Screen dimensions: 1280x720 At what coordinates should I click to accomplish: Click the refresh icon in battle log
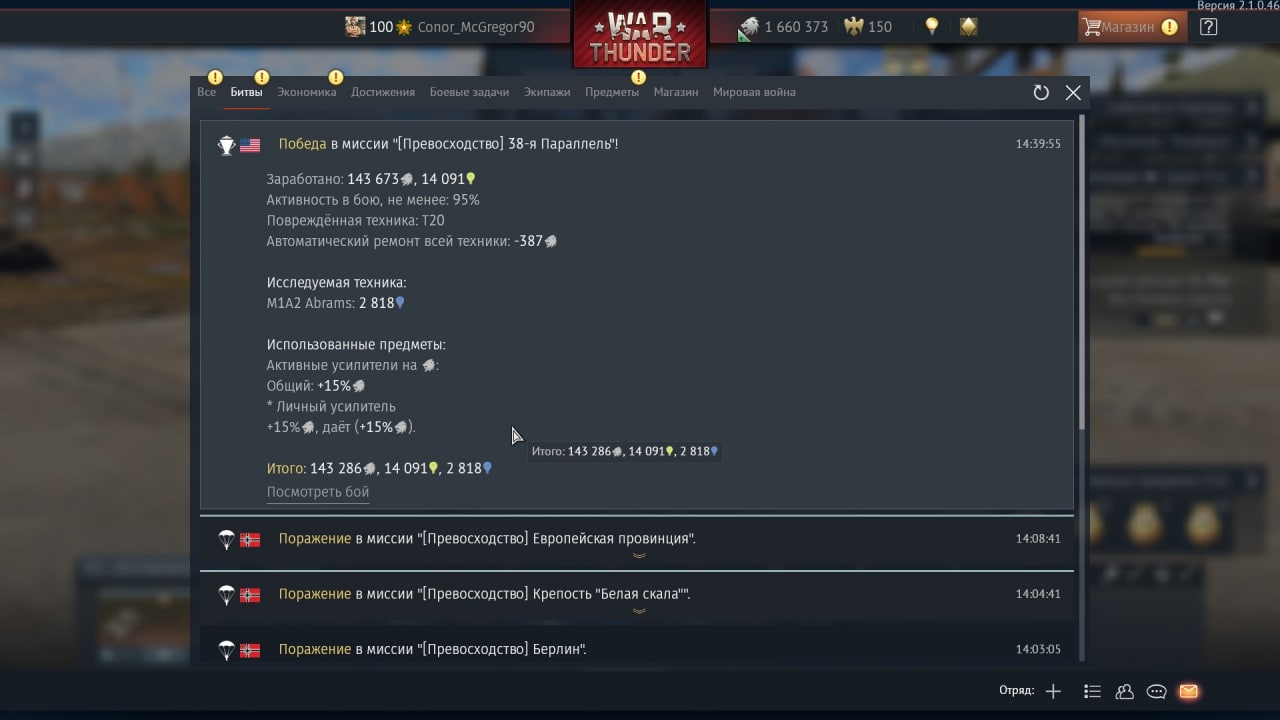1041,92
